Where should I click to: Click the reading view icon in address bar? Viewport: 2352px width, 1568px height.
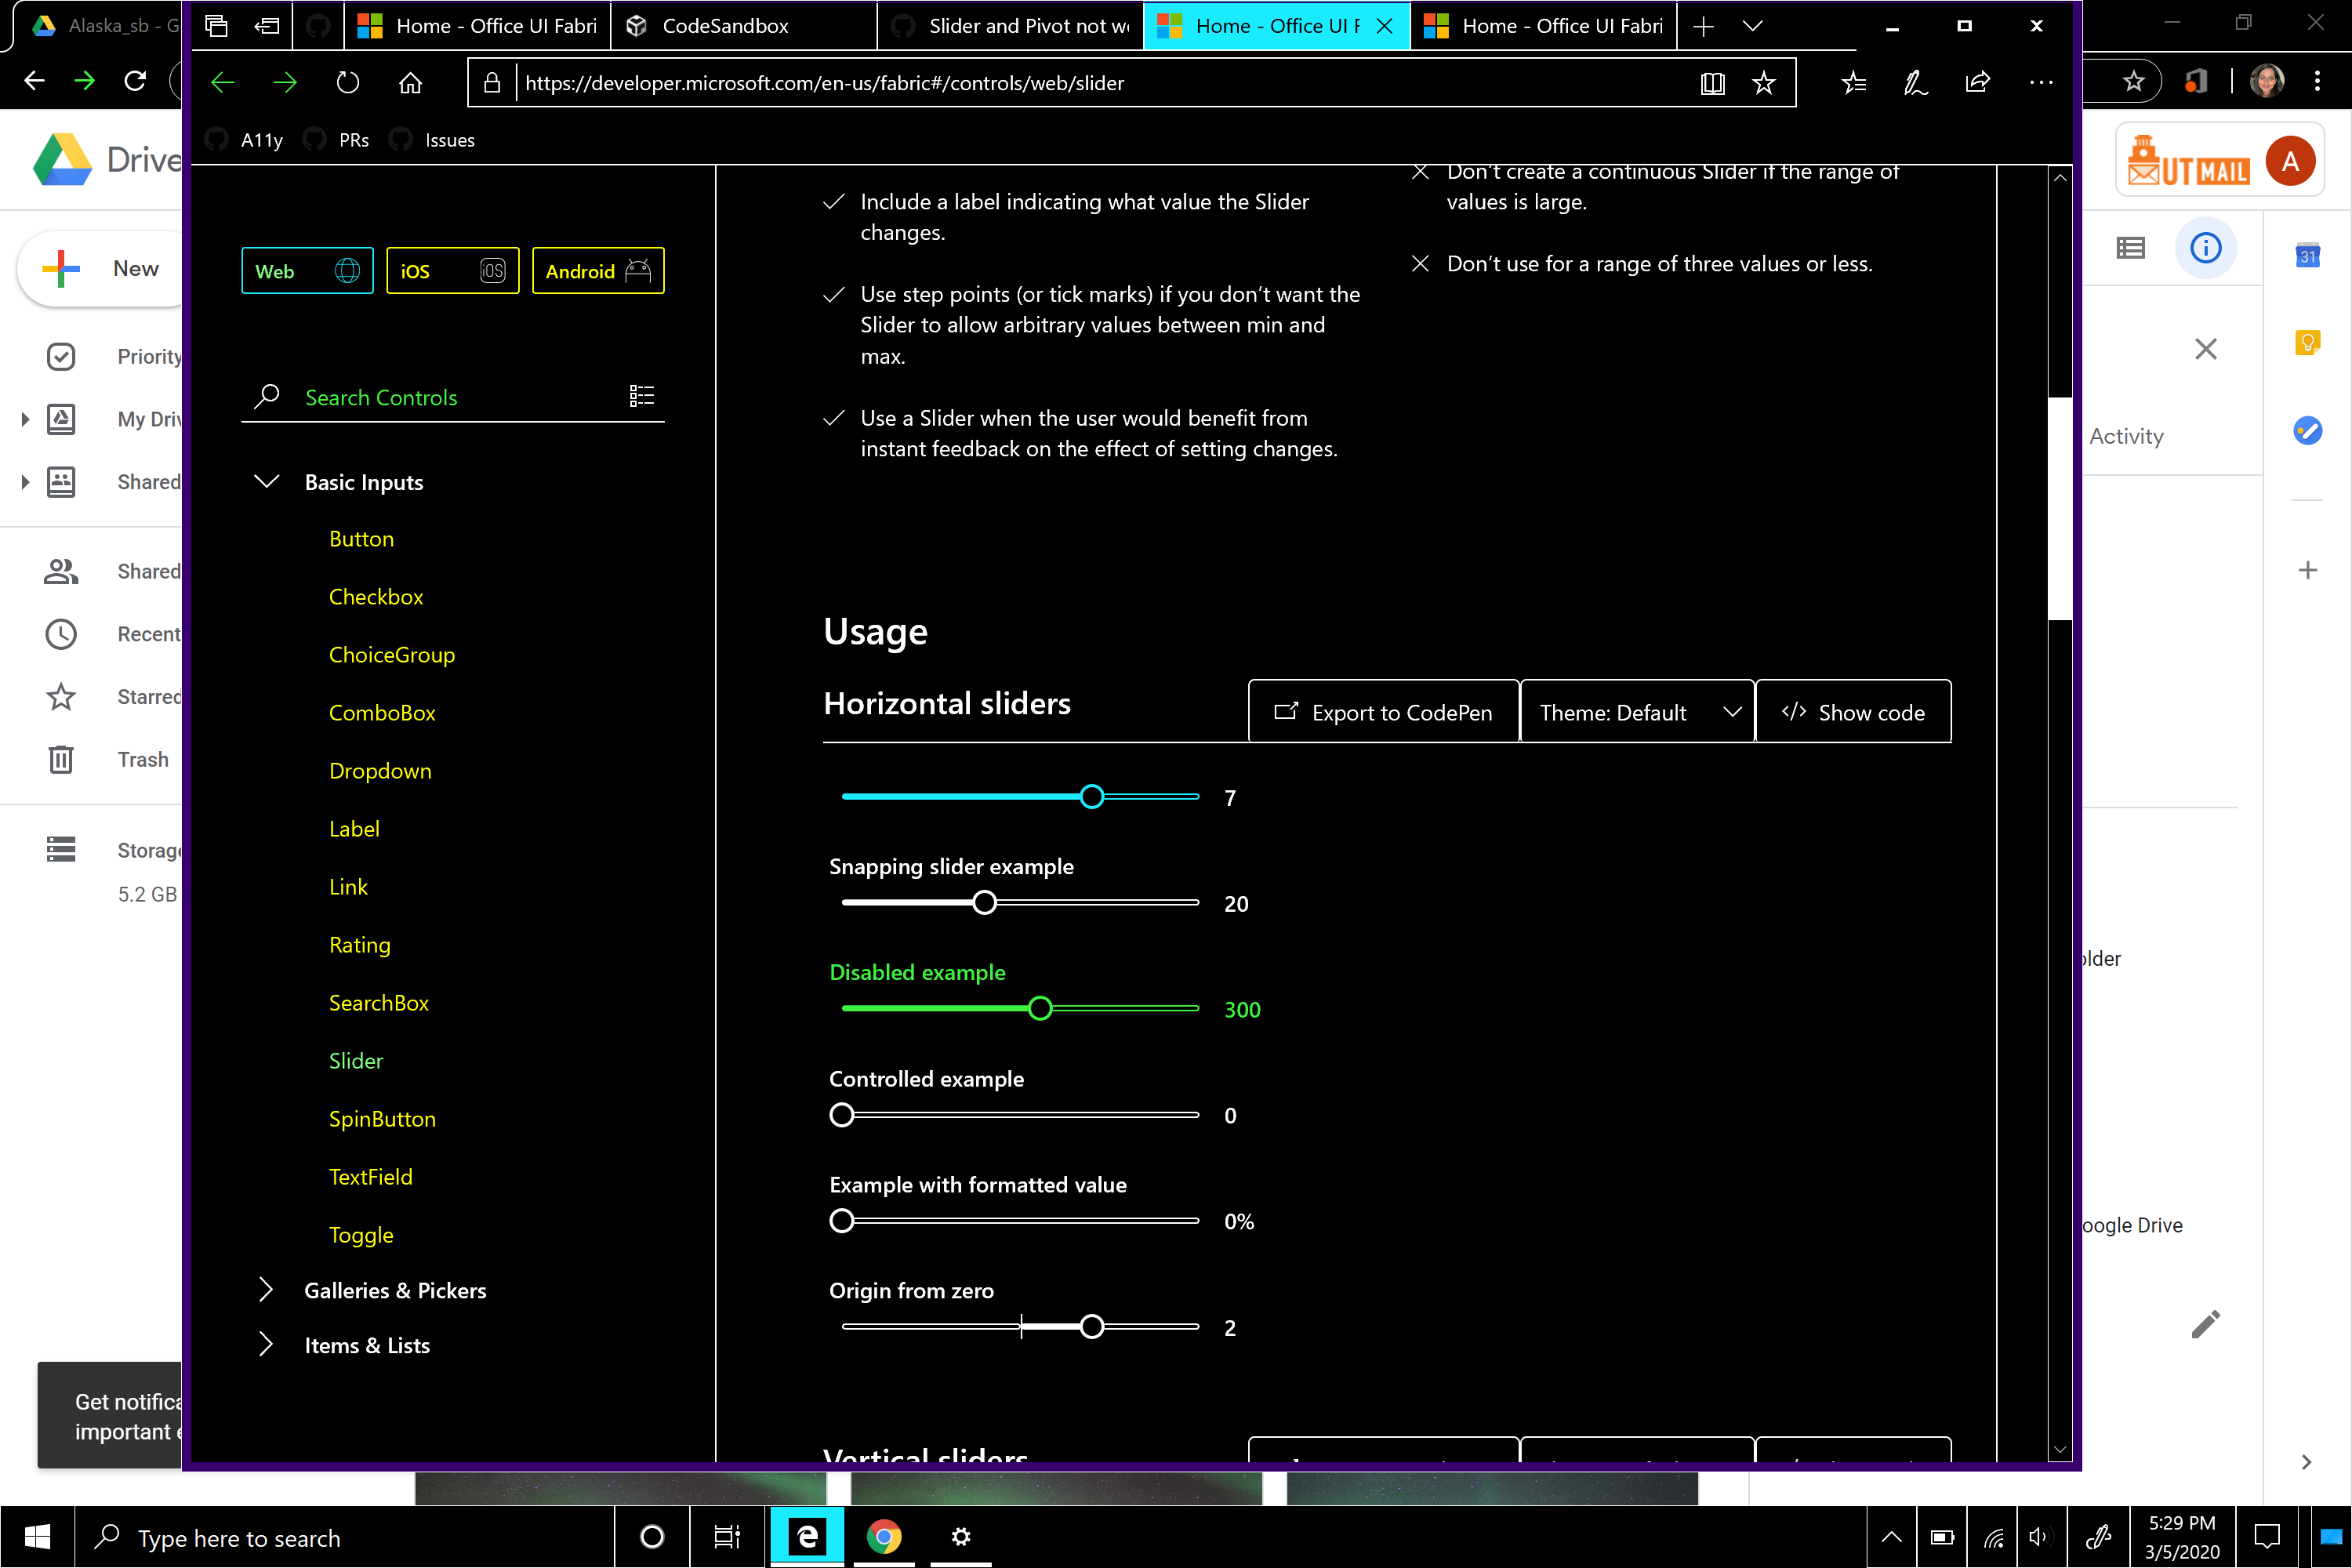[1713, 83]
